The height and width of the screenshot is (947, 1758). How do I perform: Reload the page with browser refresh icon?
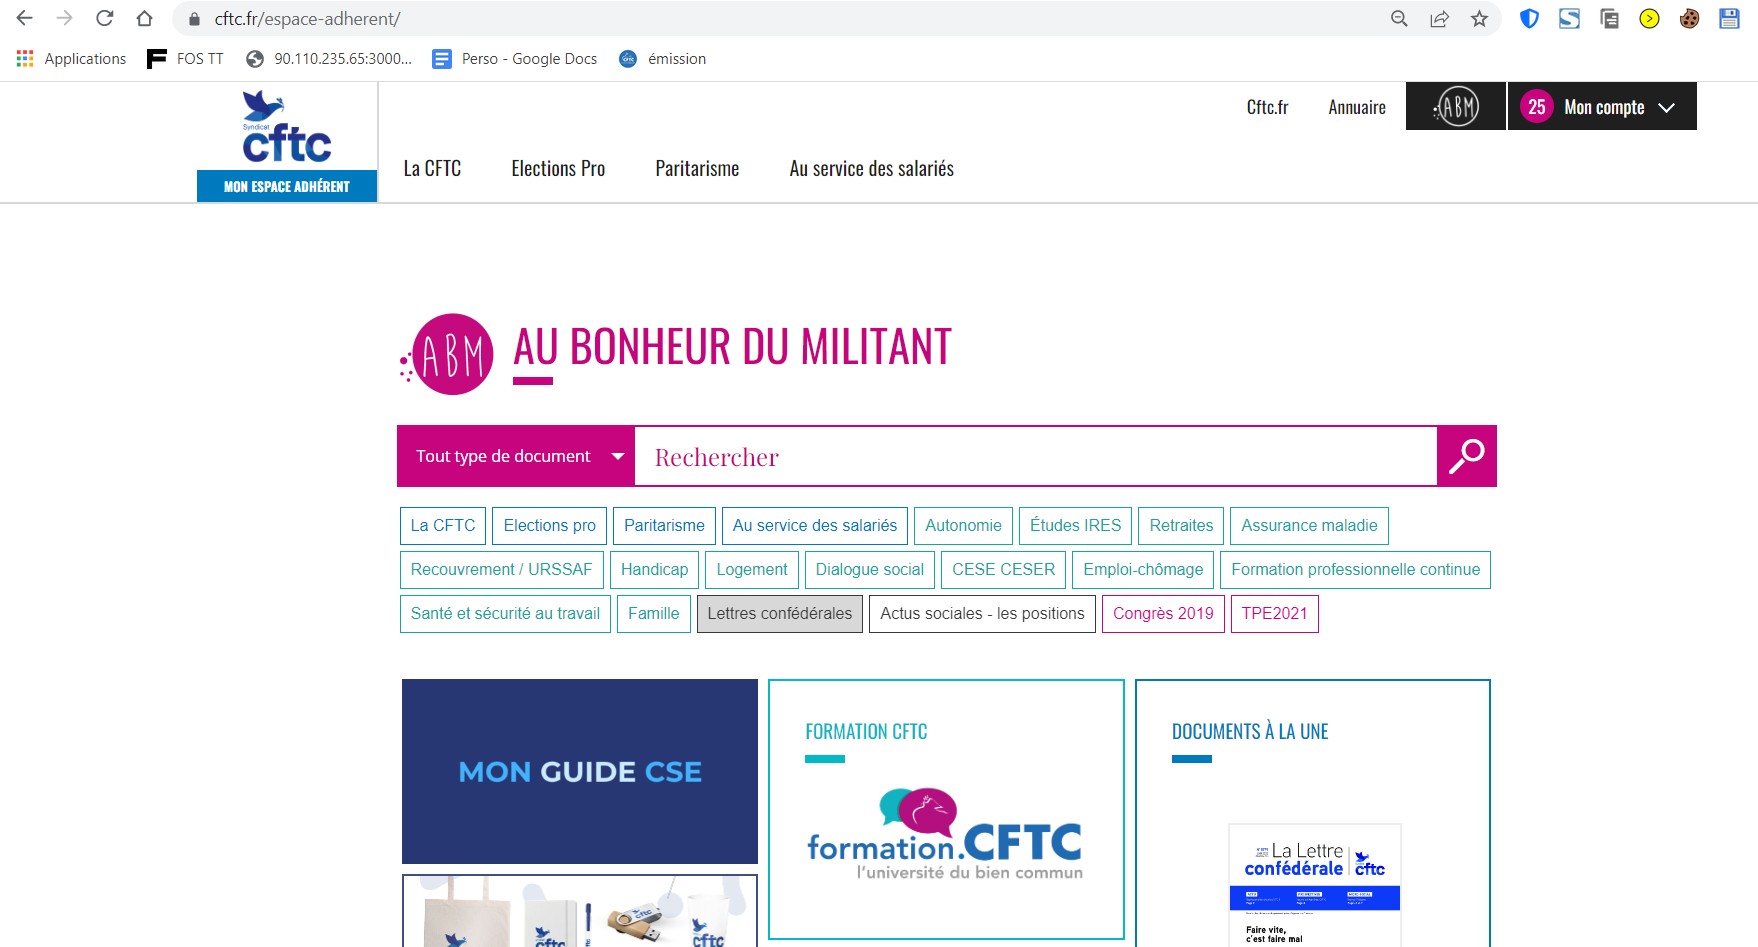[x=105, y=19]
